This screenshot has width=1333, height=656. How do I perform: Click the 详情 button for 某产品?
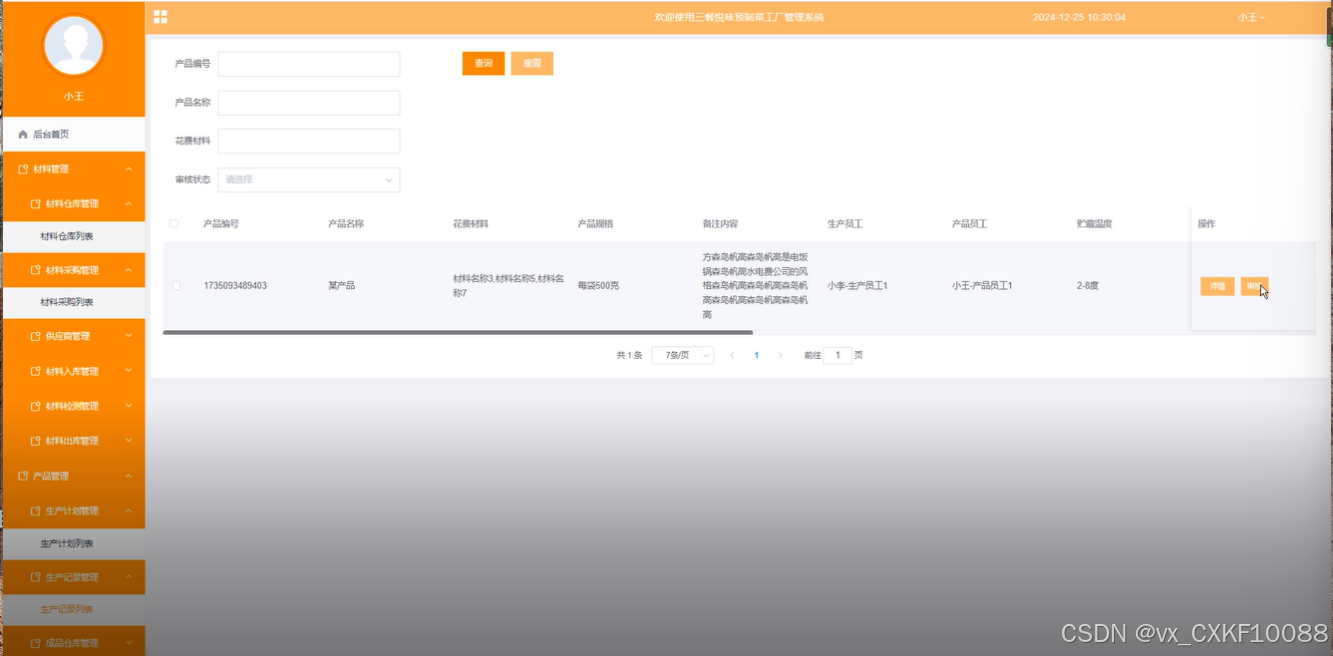click(x=1217, y=286)
